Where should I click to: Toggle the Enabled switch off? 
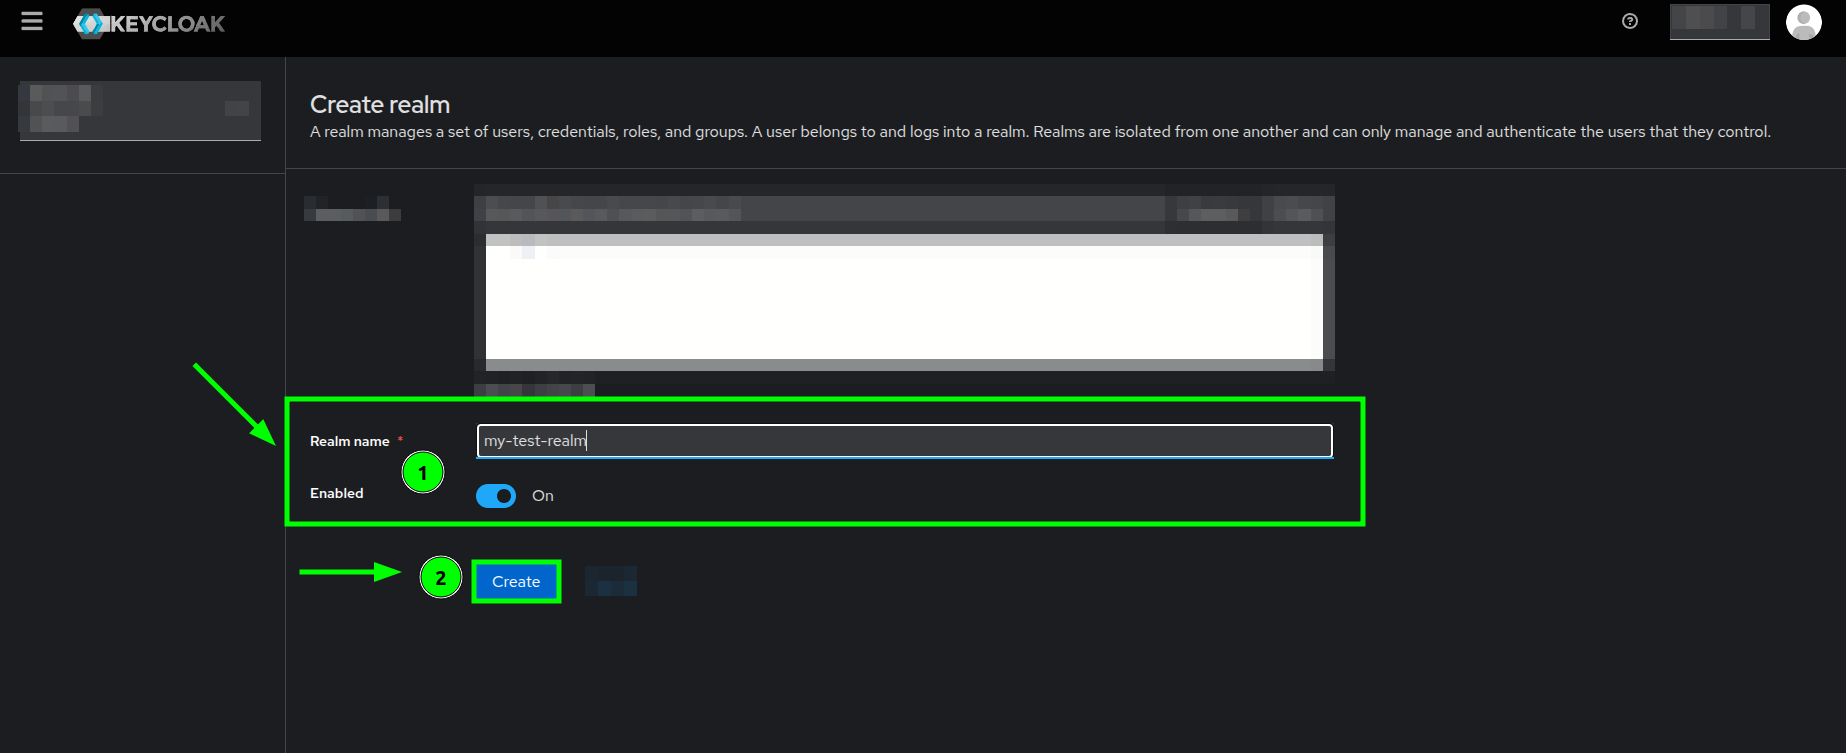496,496
